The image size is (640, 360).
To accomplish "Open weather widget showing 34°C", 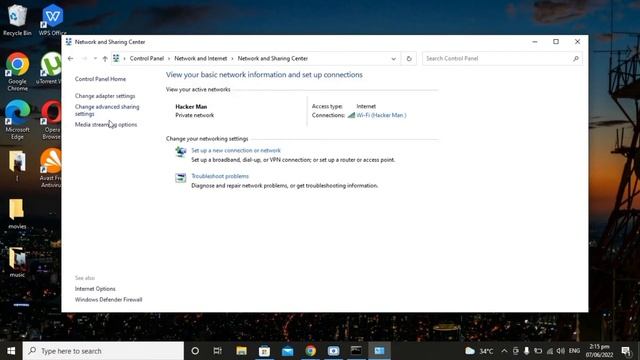I will (480, 351).
